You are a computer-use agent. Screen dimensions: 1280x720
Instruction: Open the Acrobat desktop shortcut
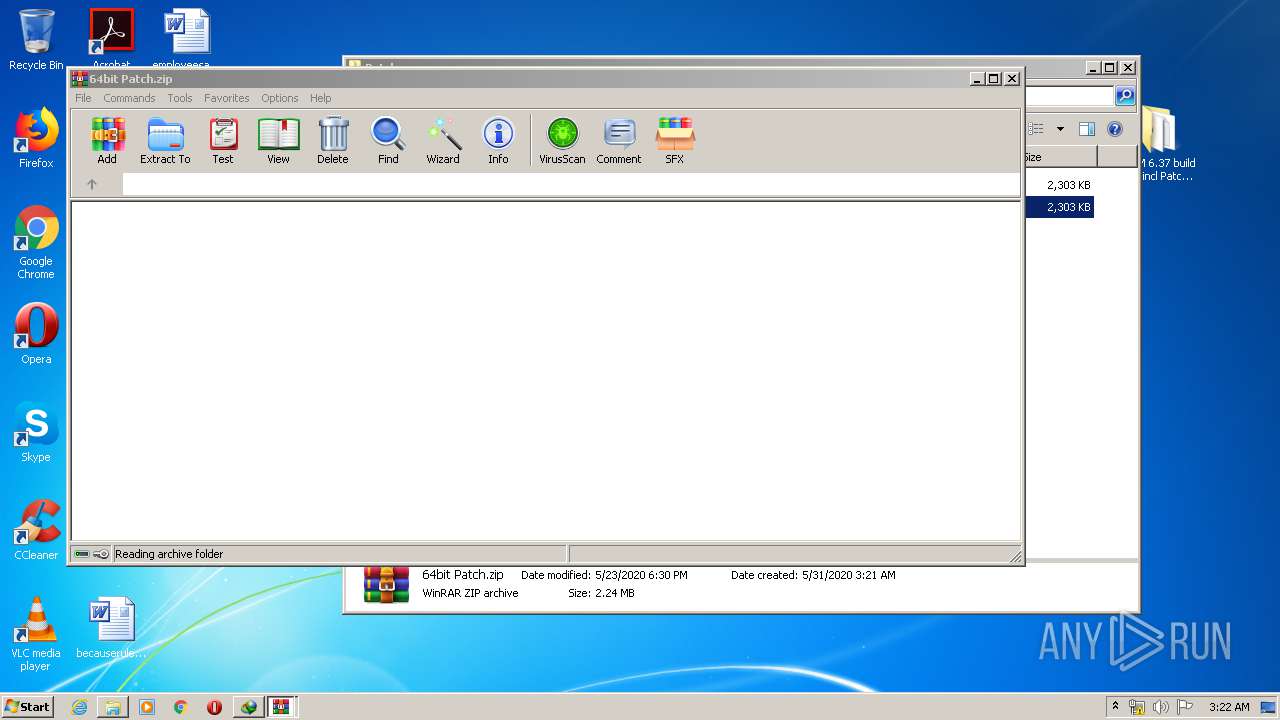(111, 38)
